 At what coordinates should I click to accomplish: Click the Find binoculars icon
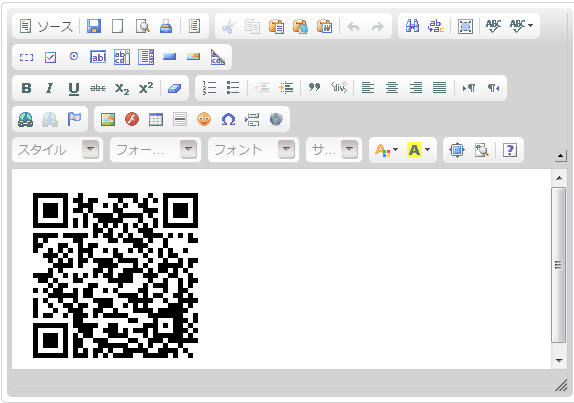412,26
